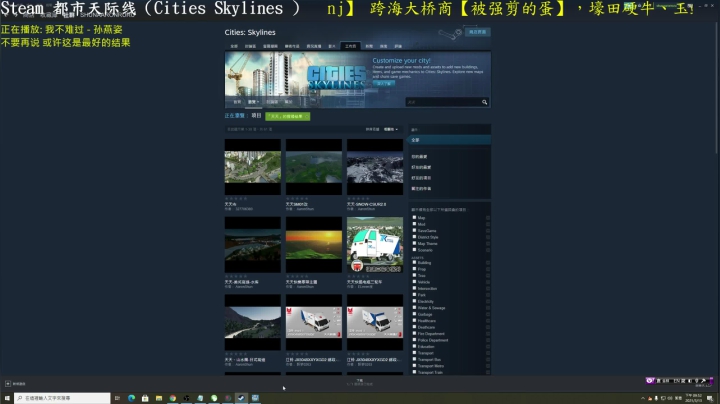Image resolution: width=720 pixels, height=404 pixels.
Task: Check the Transport Metro filter
Action: (x=414, y=365)
